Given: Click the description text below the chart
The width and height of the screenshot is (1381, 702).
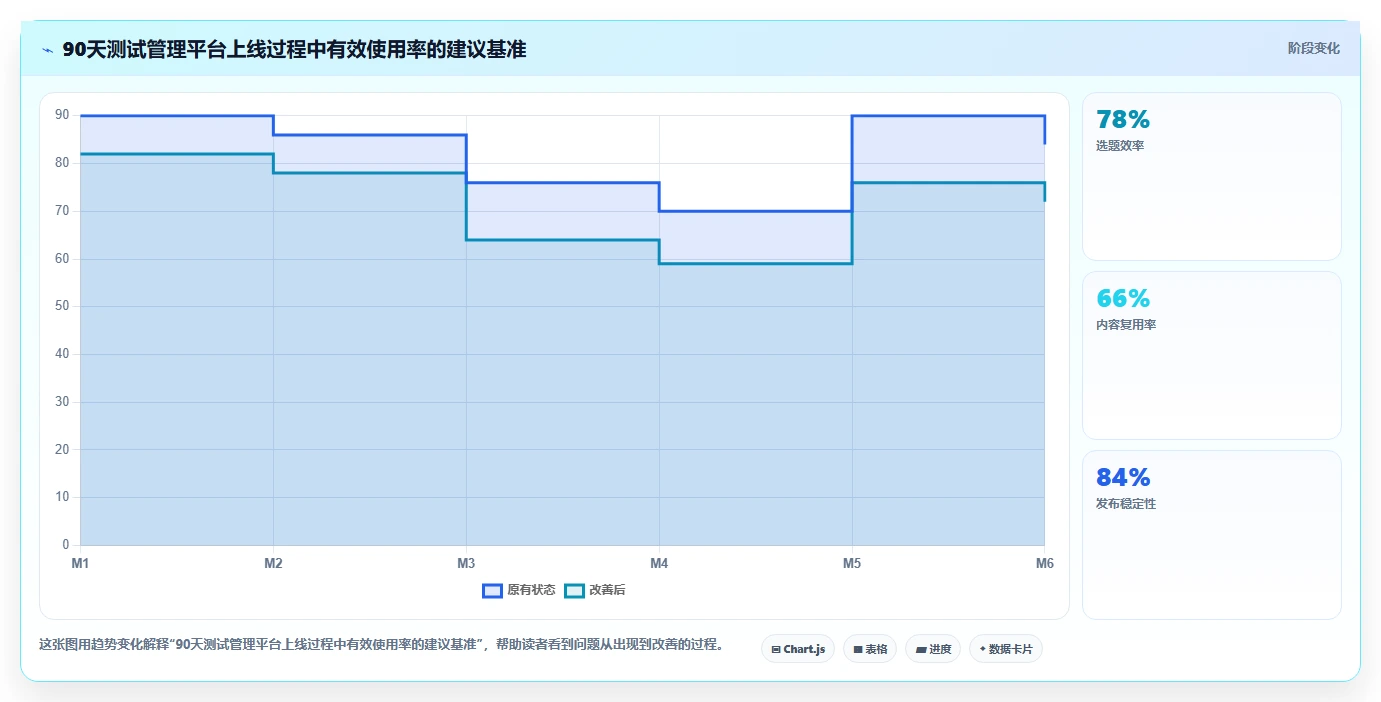Looking at the screenshot, I should click(x=381, y=644).
